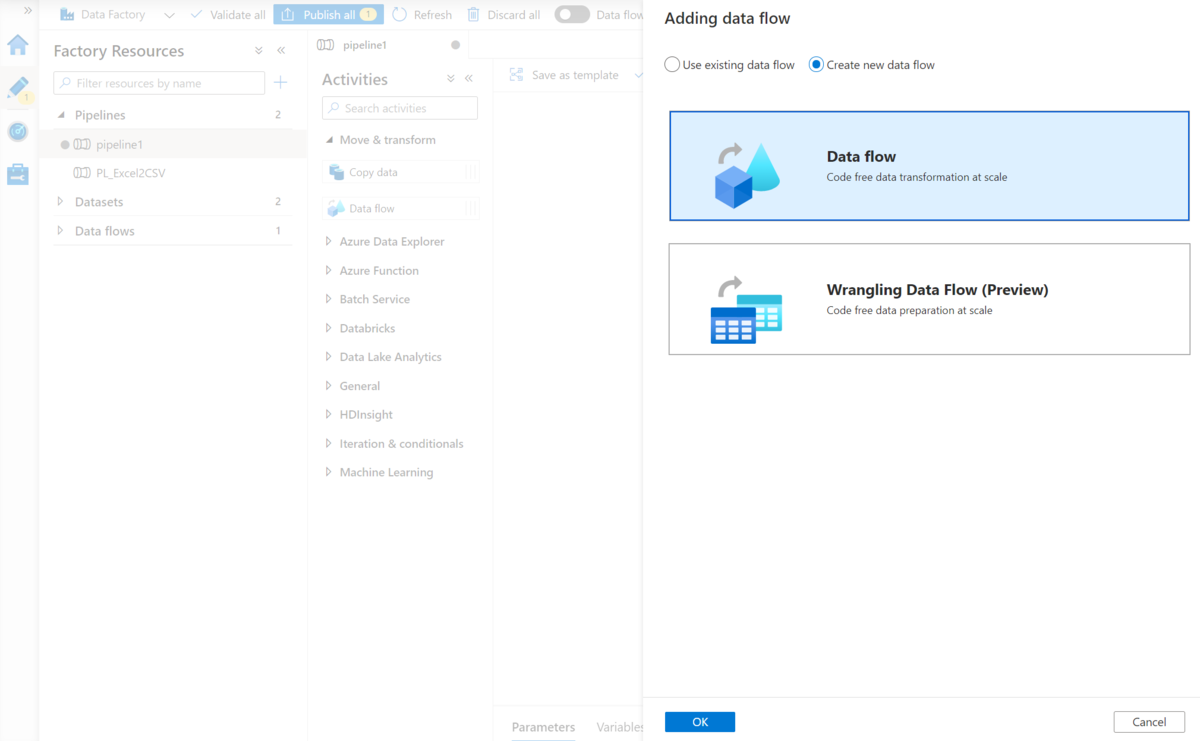
Task: Open the Variables tab
Action: coord(620,727)
